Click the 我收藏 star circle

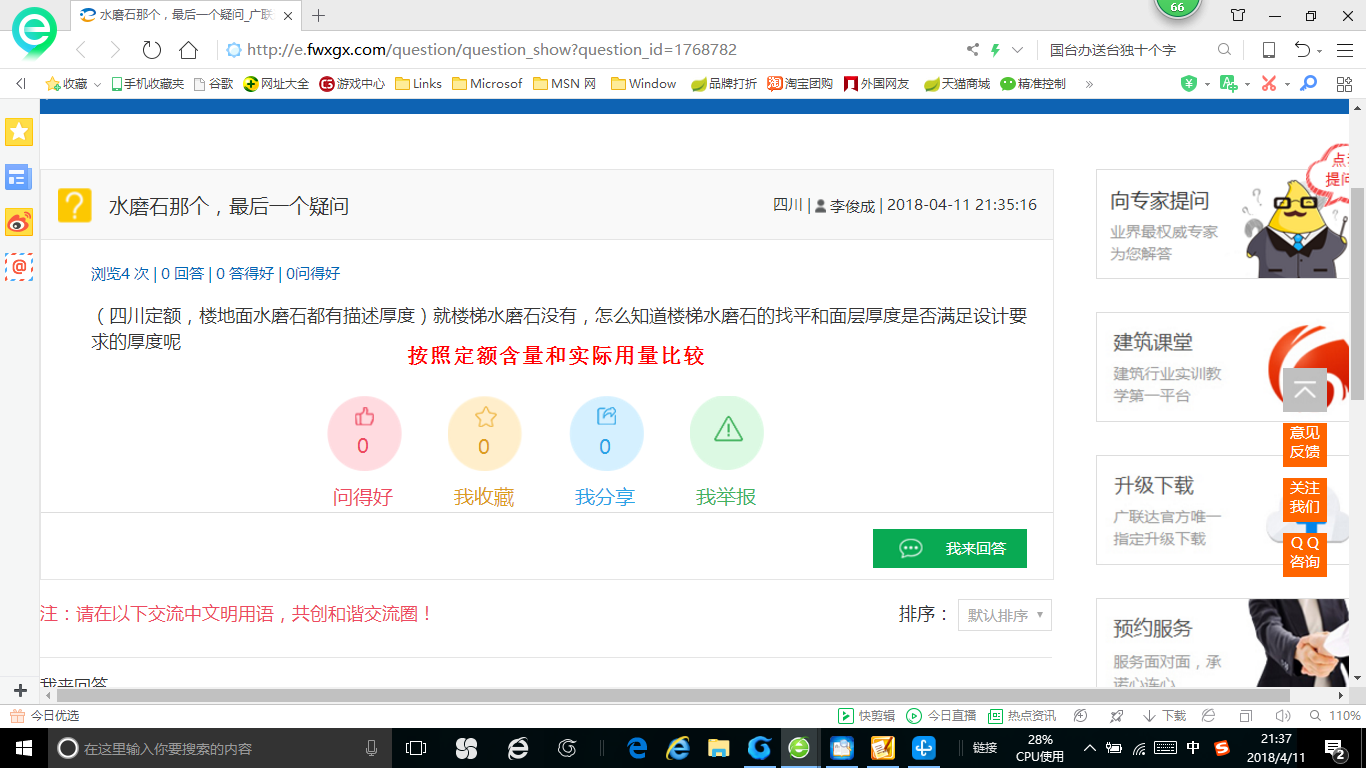[485, 433]
